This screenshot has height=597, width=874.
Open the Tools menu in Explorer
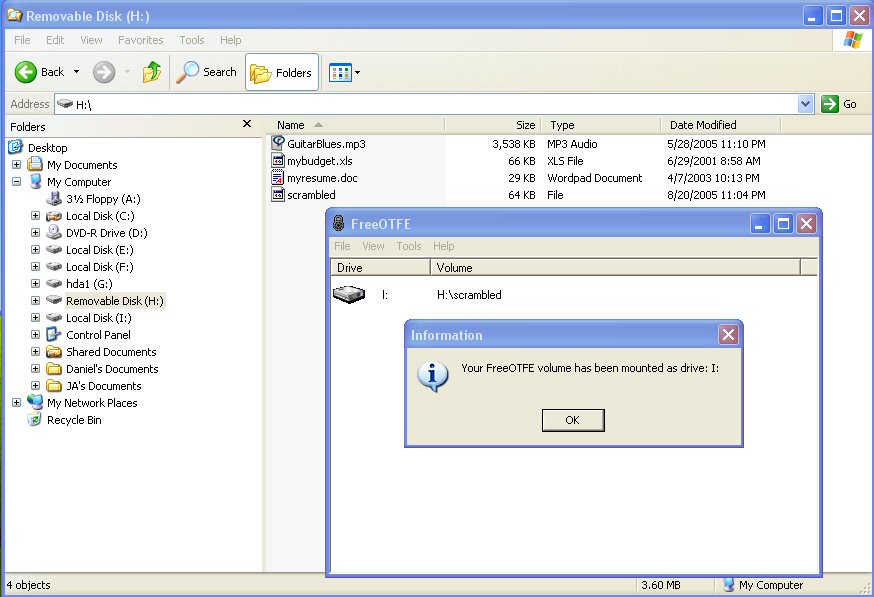(192, 40)
